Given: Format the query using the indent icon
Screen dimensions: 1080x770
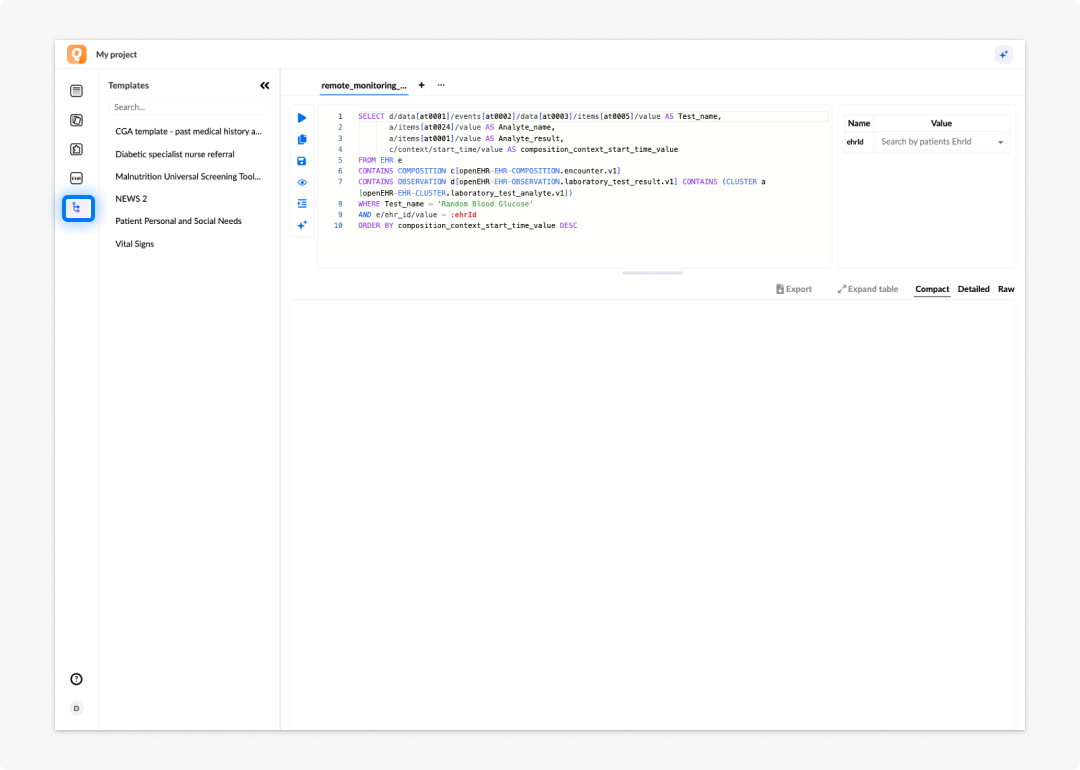Looking at the screenshot, I should coord(302,204).
